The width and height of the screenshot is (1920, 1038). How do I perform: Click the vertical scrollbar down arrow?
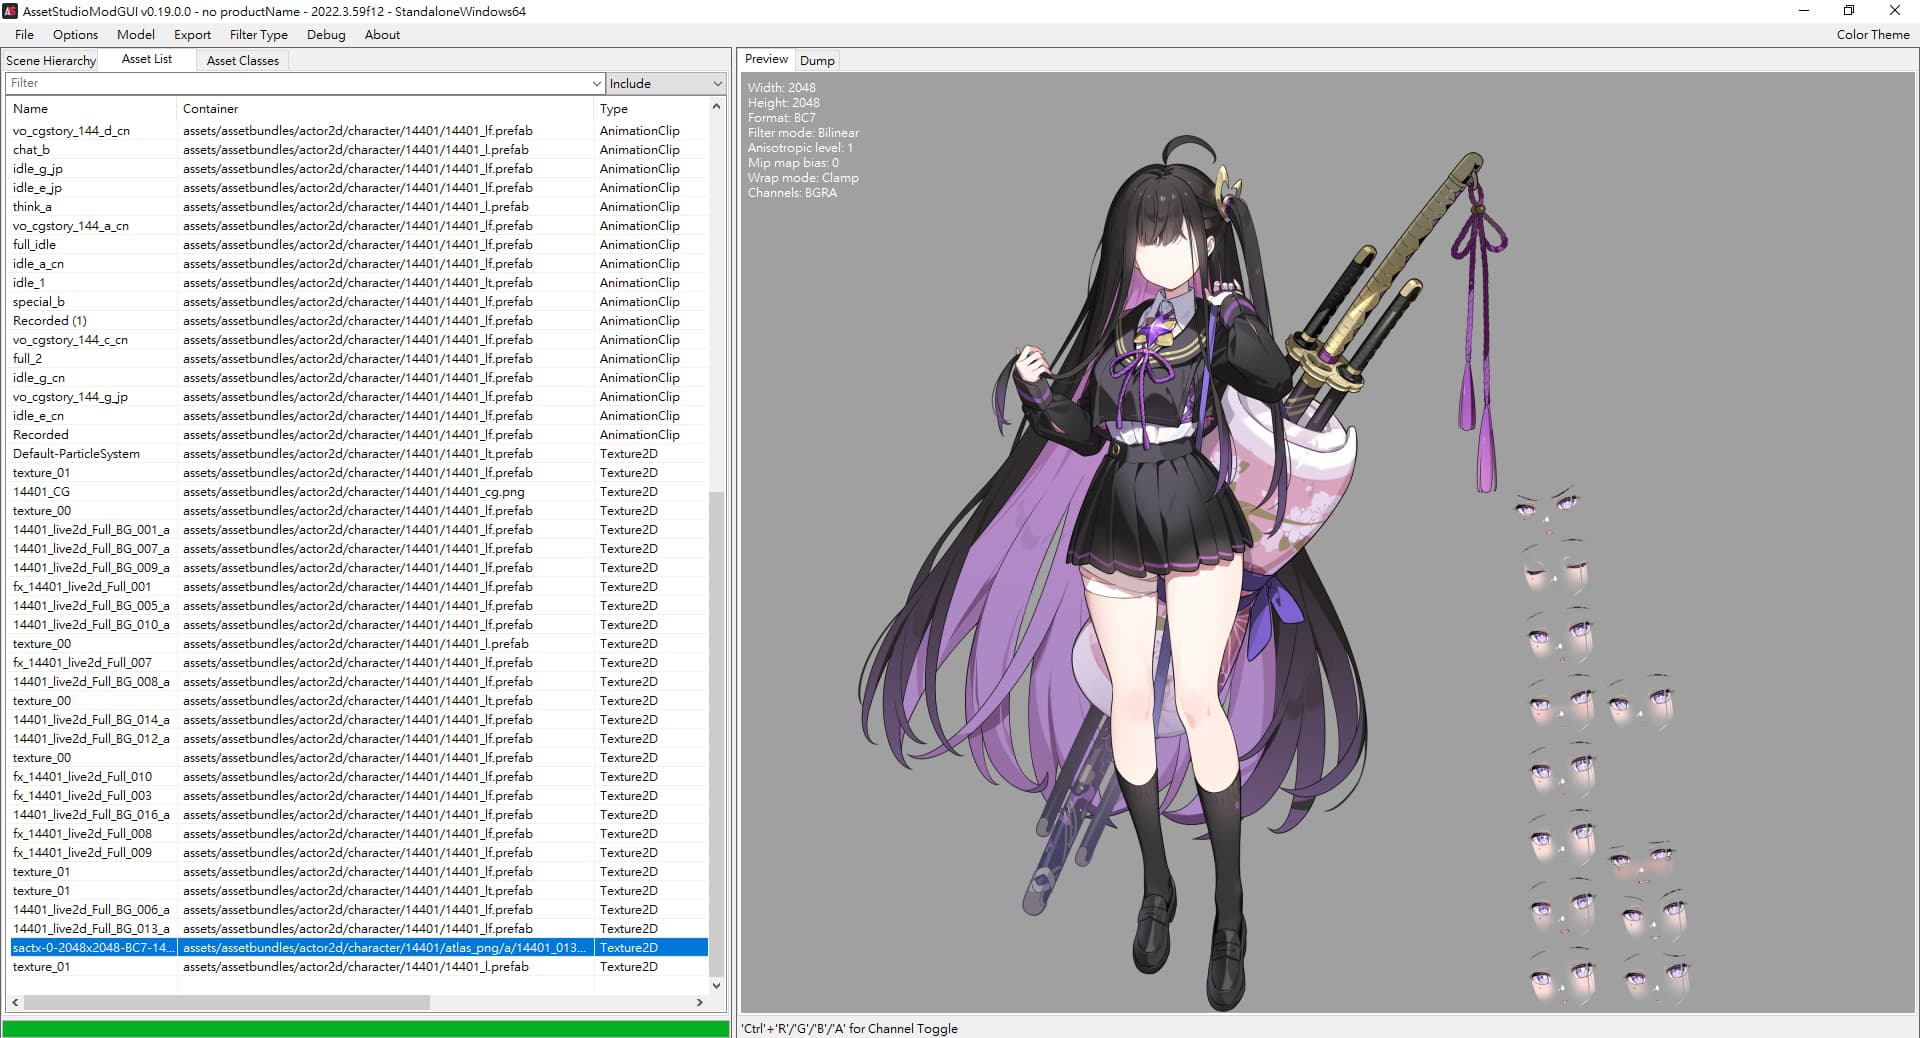[x=716, y=985]
